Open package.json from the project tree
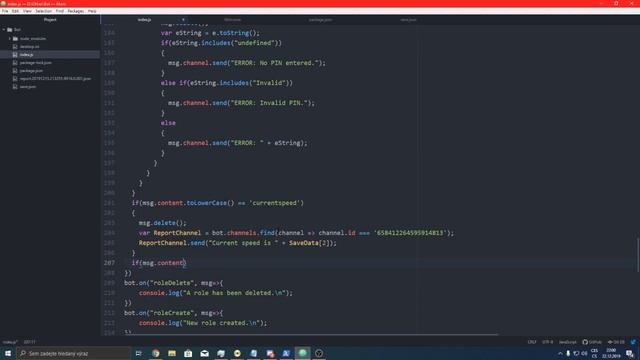This screenshot has width=640, height=360. [x=31, y=71]
